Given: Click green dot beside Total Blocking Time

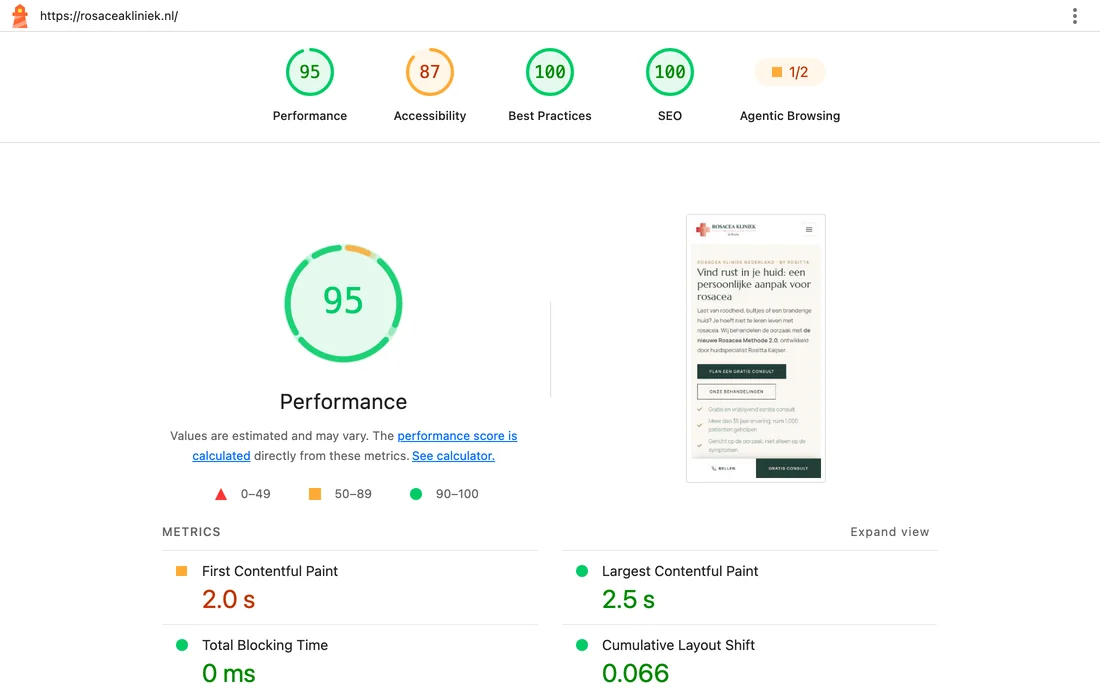Looking at the screenshot, I should point(182,645).
